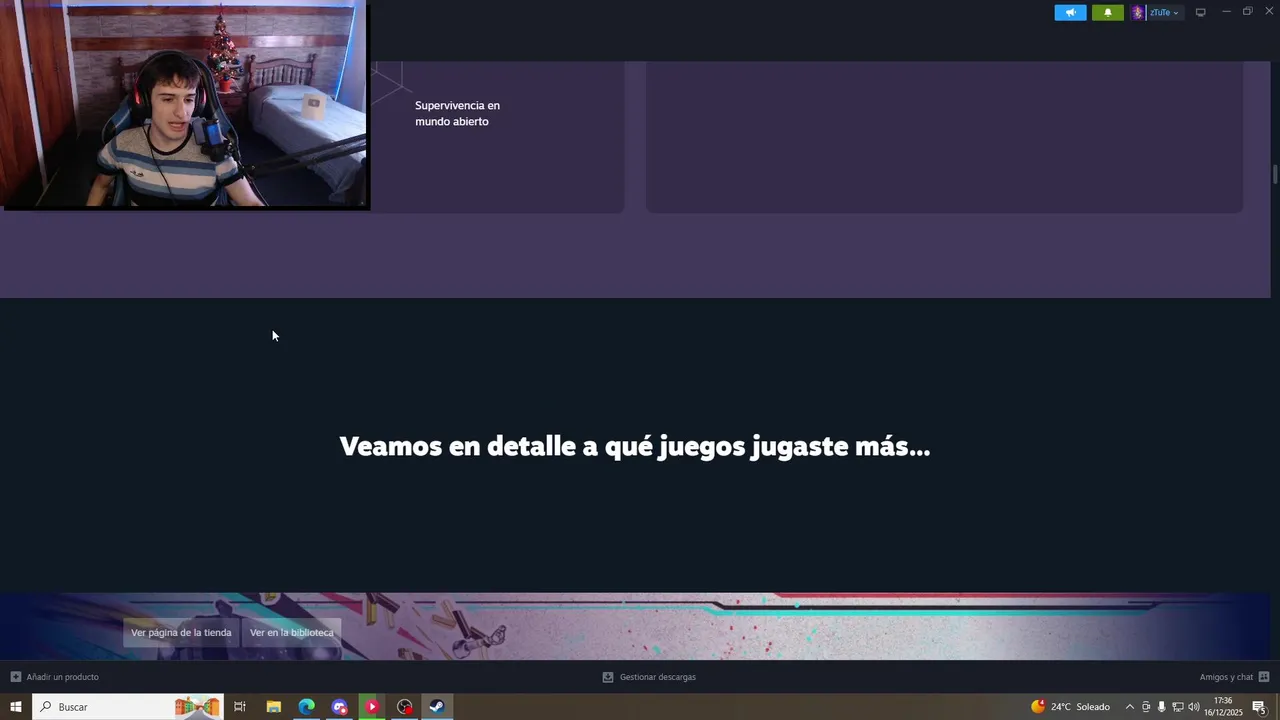1280x720 pixels.
Task: Click the microphone tray icon
Action: [1161, 707]
